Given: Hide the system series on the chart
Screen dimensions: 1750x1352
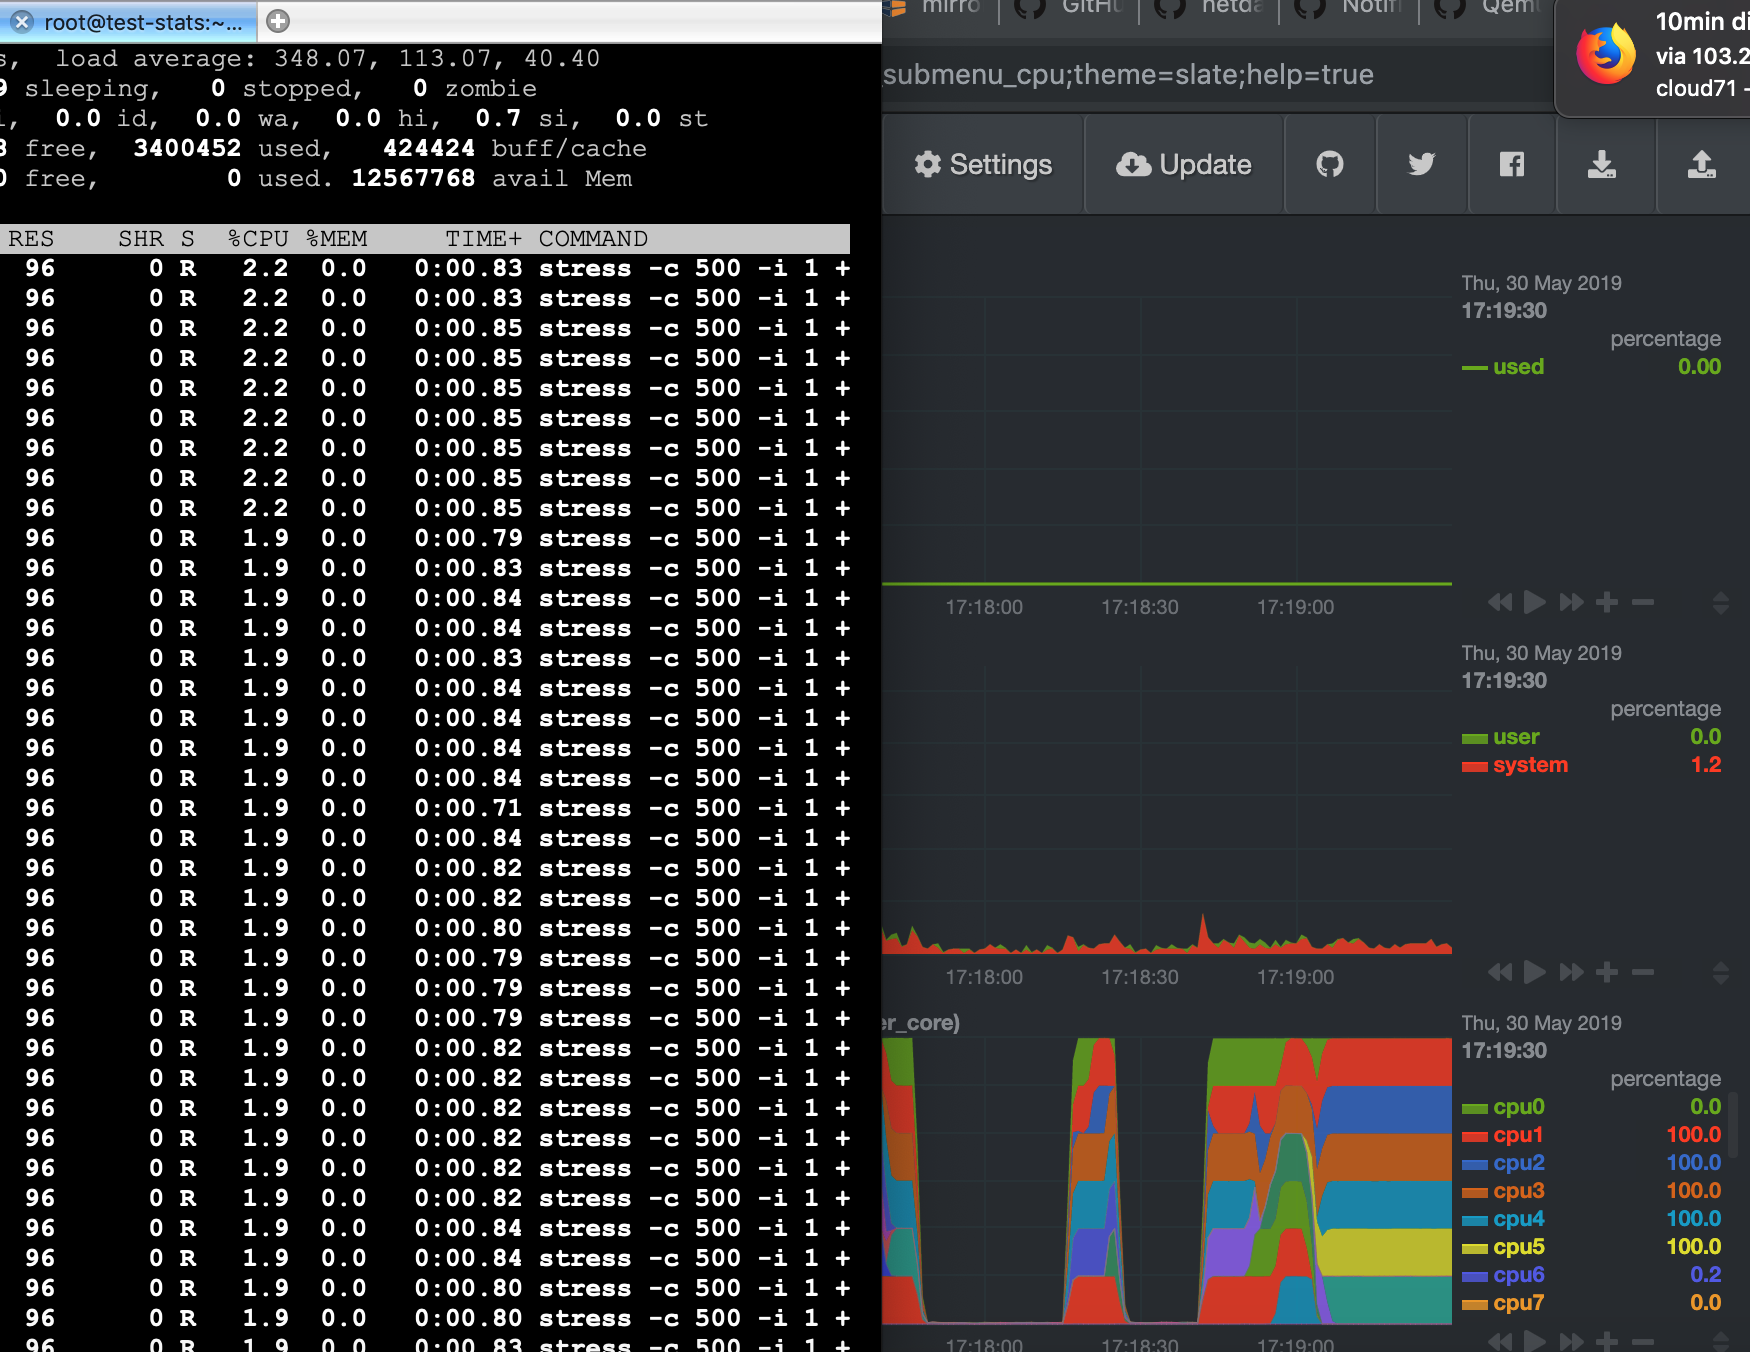Looking at the screenshot, I should (1529, 765).
